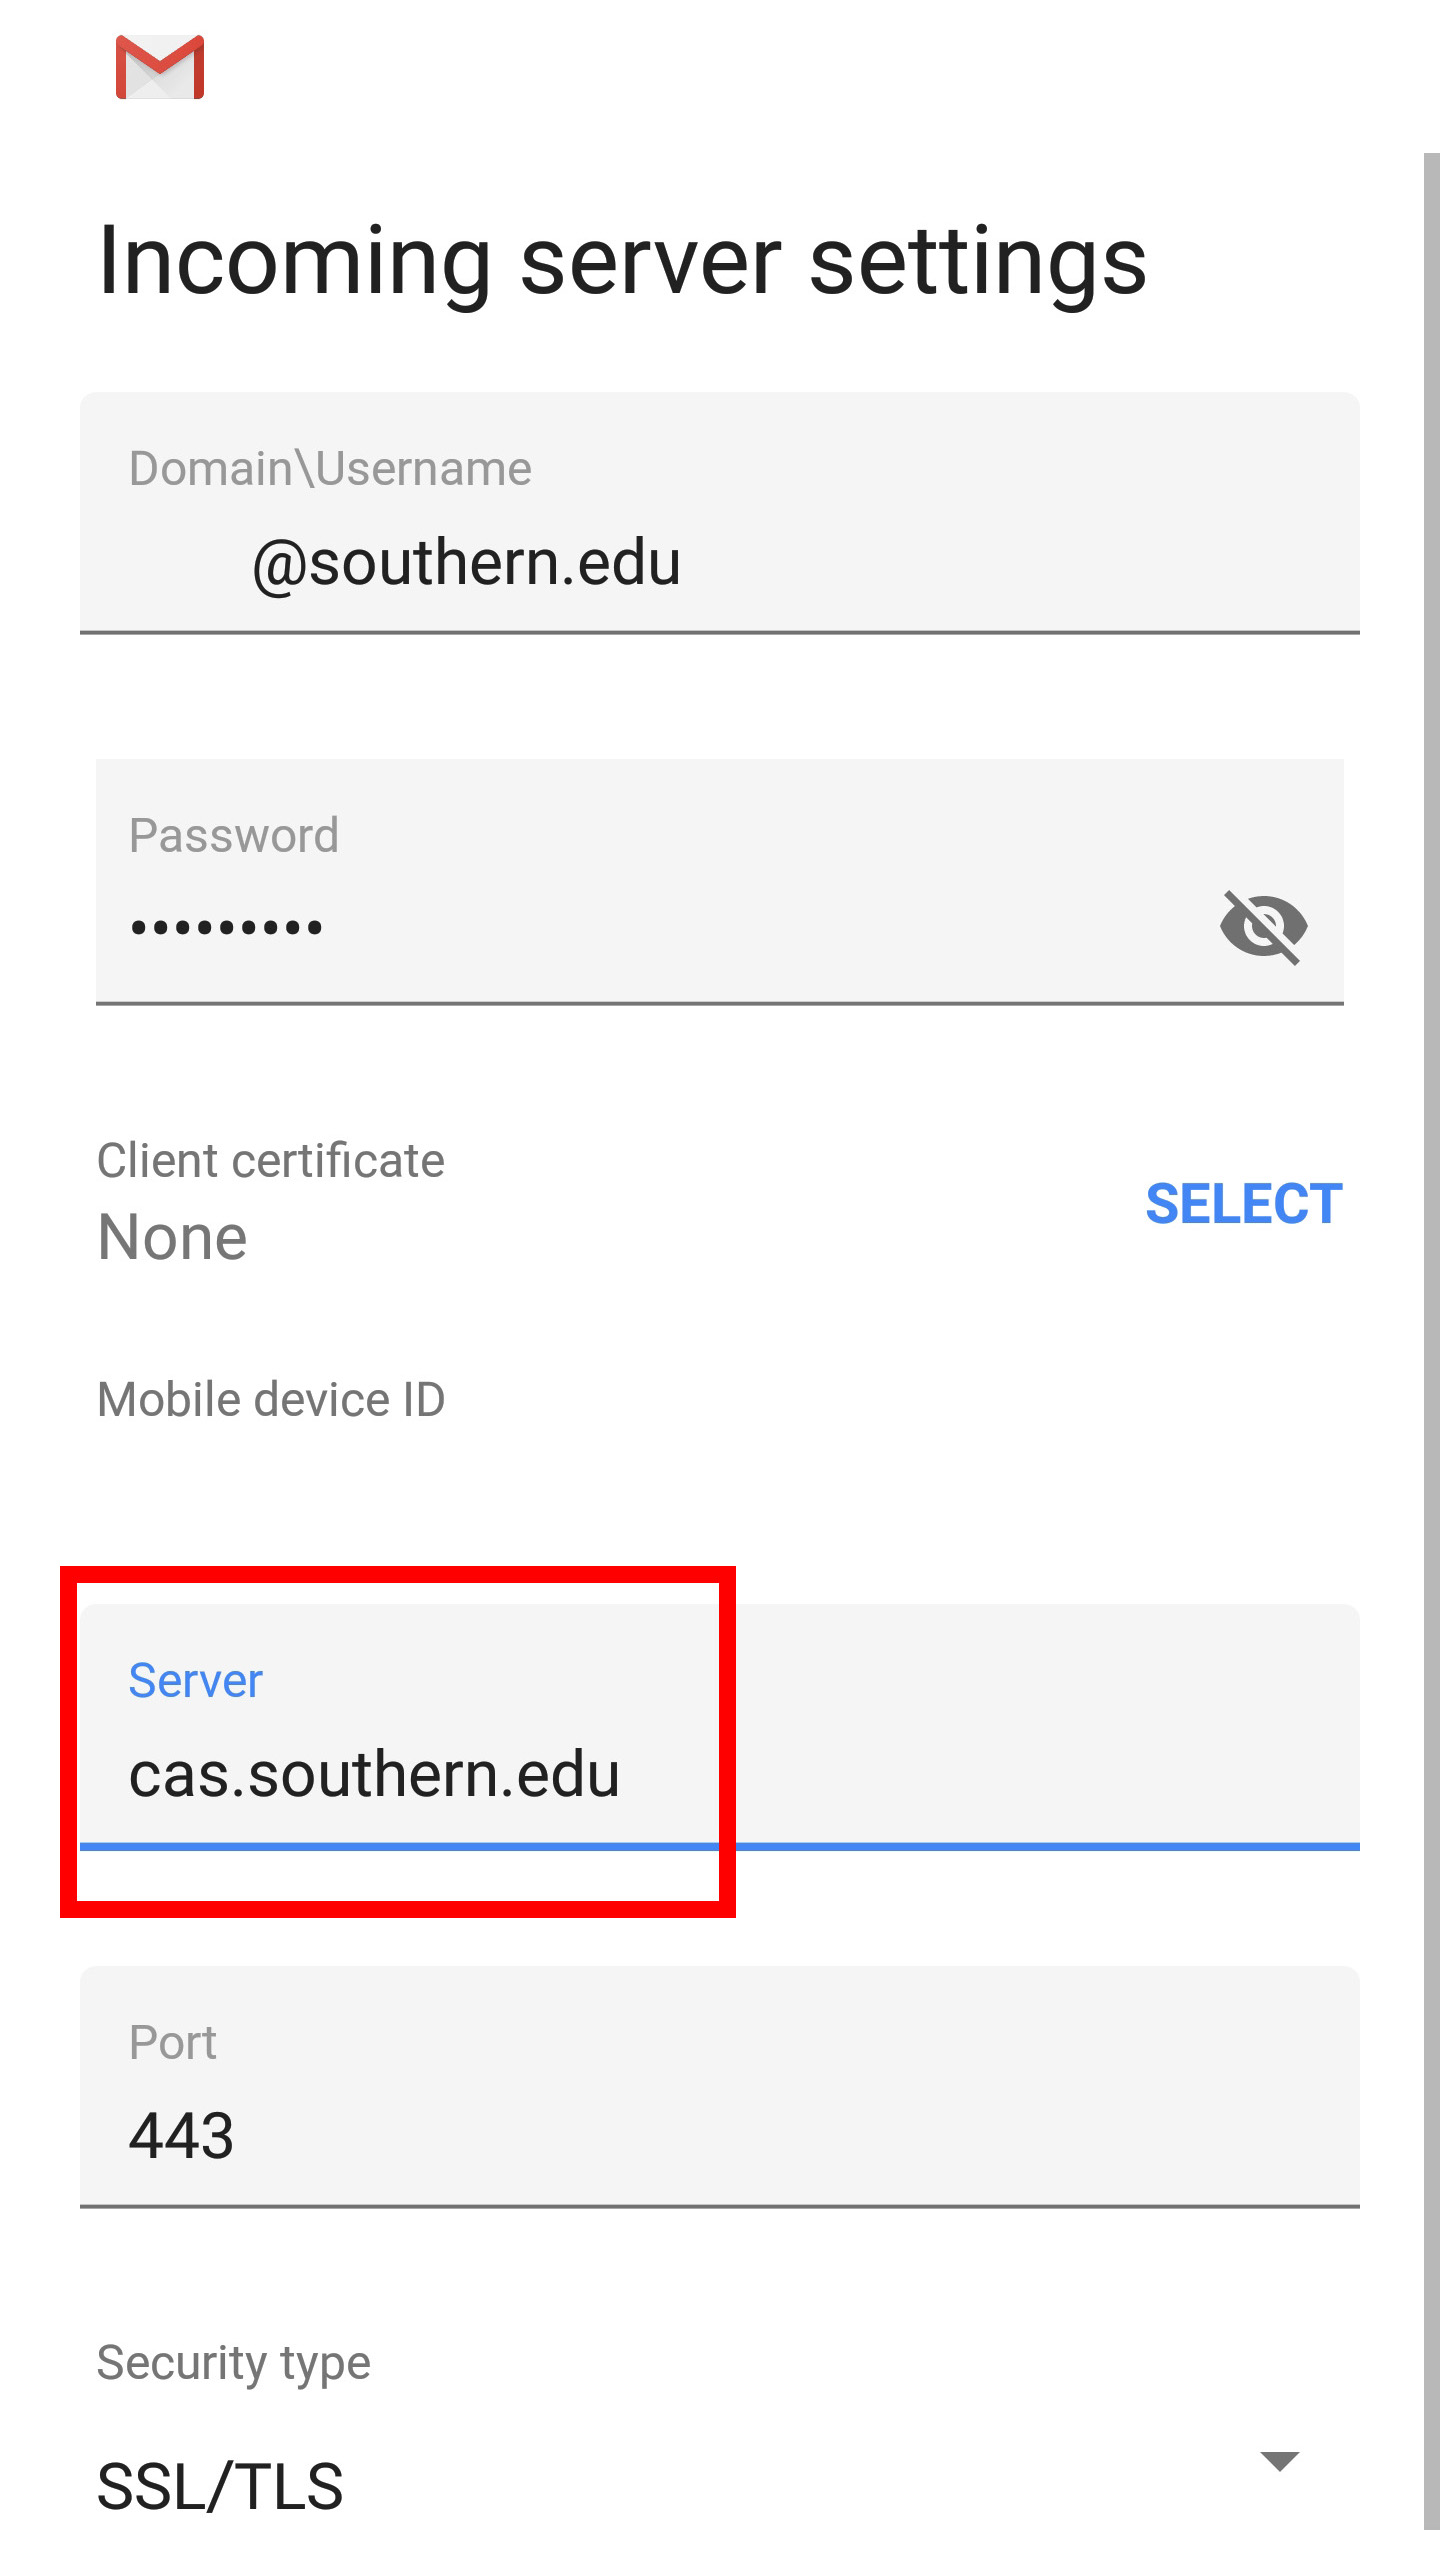Click on the @southern.edu username text
The image size is (1440, 2573).
(466, 563)
